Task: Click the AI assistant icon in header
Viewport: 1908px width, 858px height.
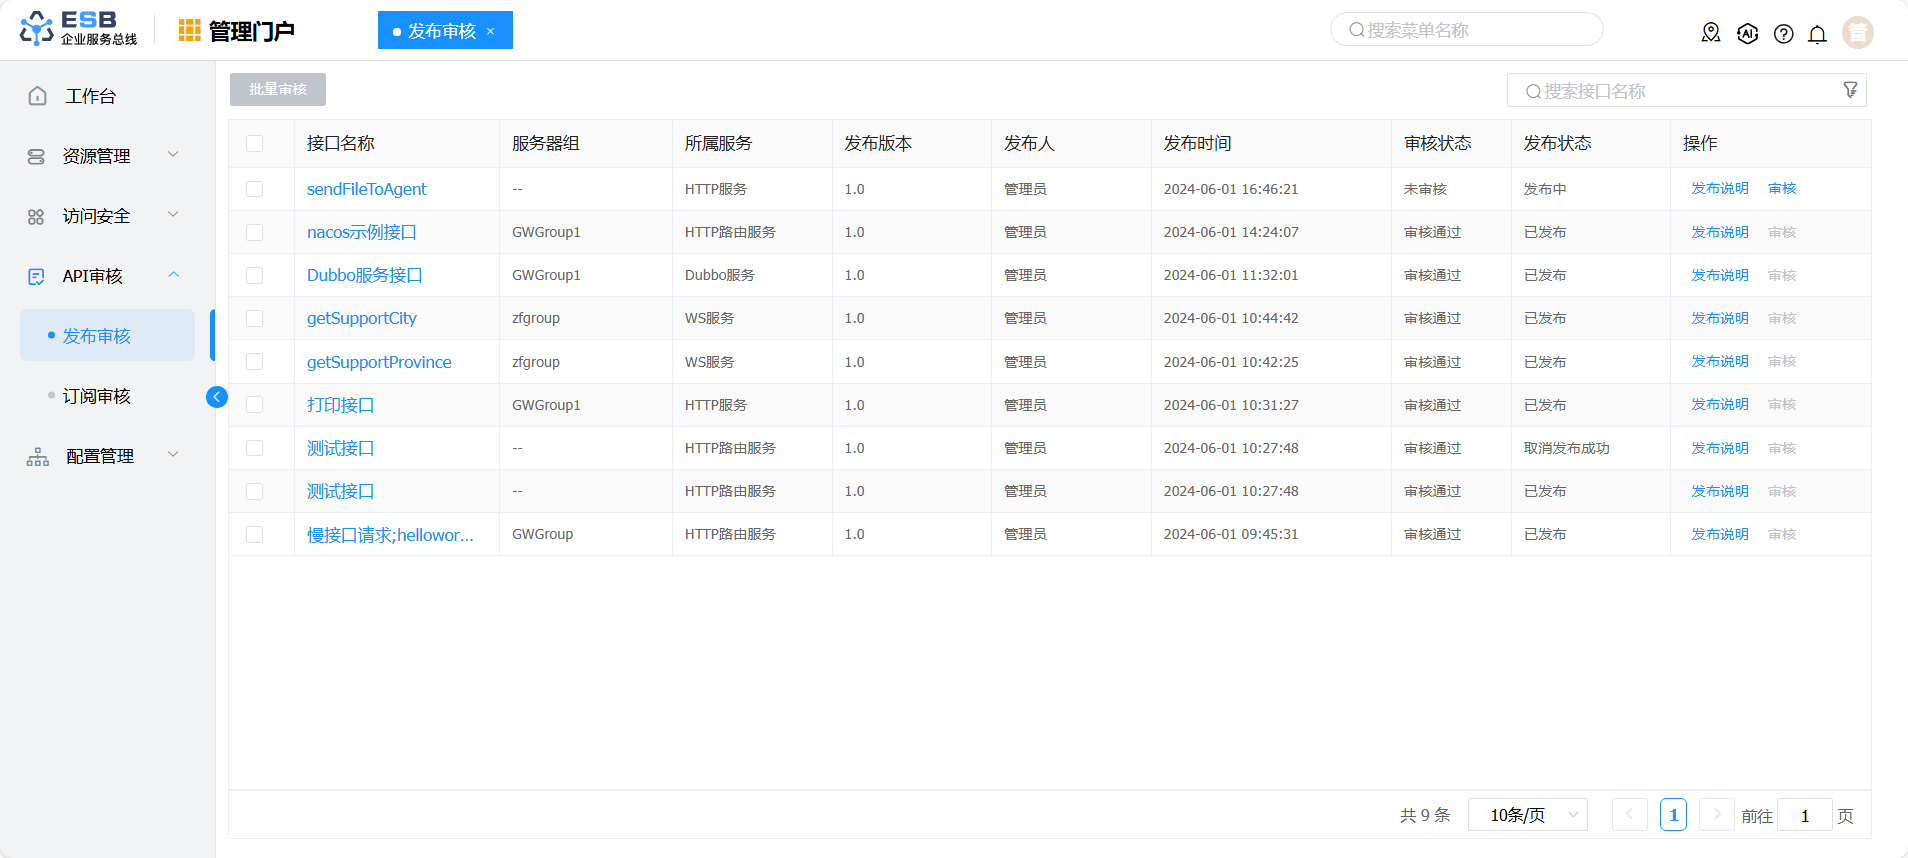Action: pos(1747,34)
